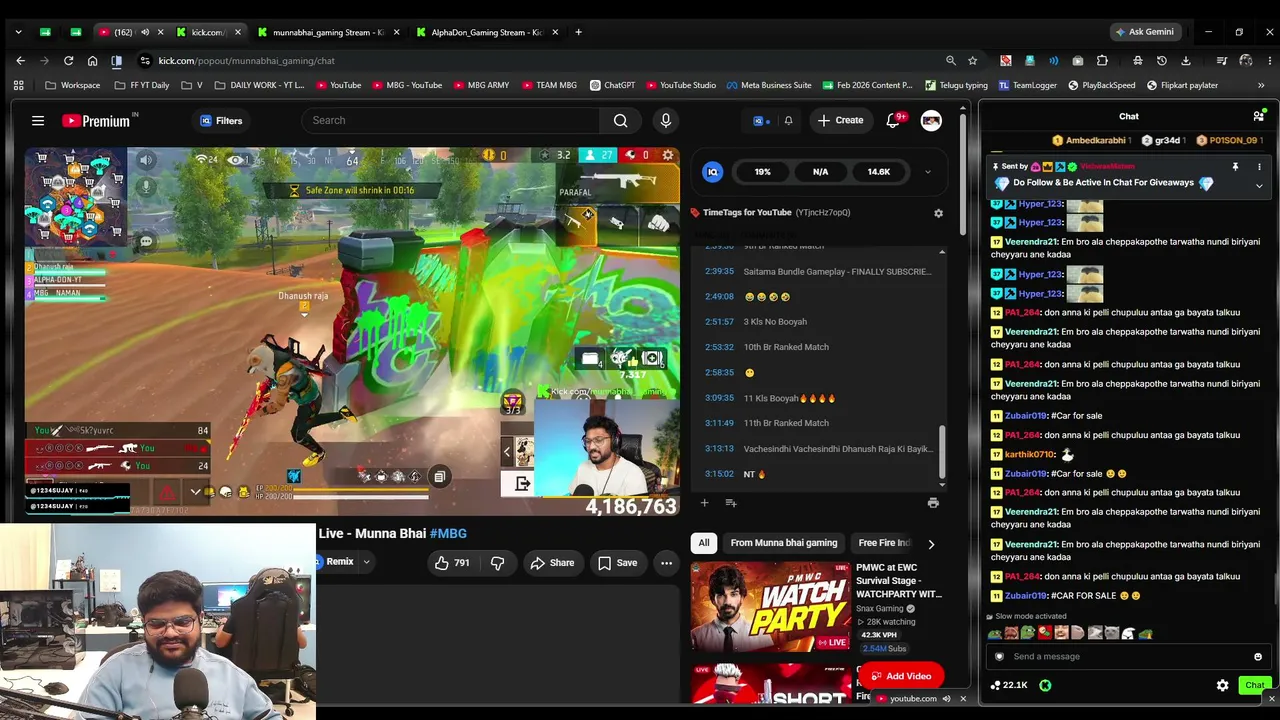
Task: Open Kick chat settings gear
Action: point(1222,685)
